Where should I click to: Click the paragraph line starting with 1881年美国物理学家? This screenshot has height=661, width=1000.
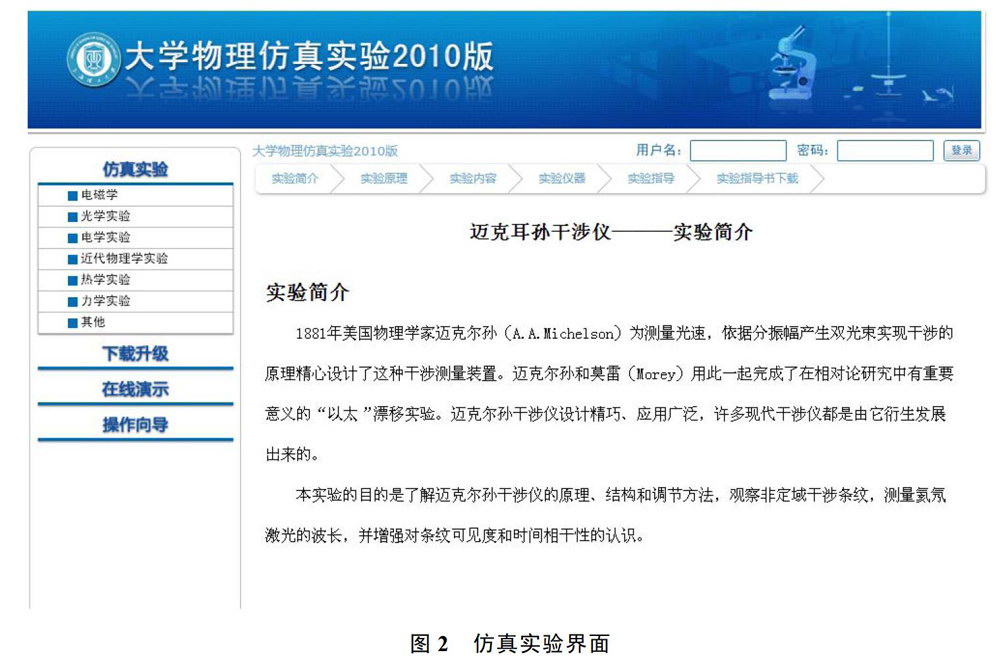pos(624,333)
